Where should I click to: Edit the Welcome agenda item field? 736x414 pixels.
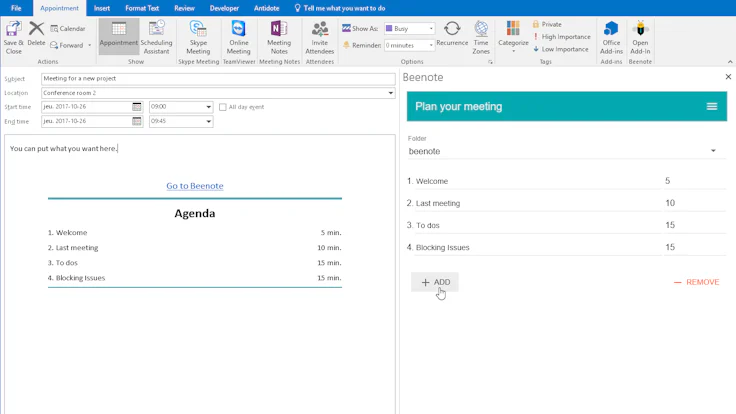538,181
